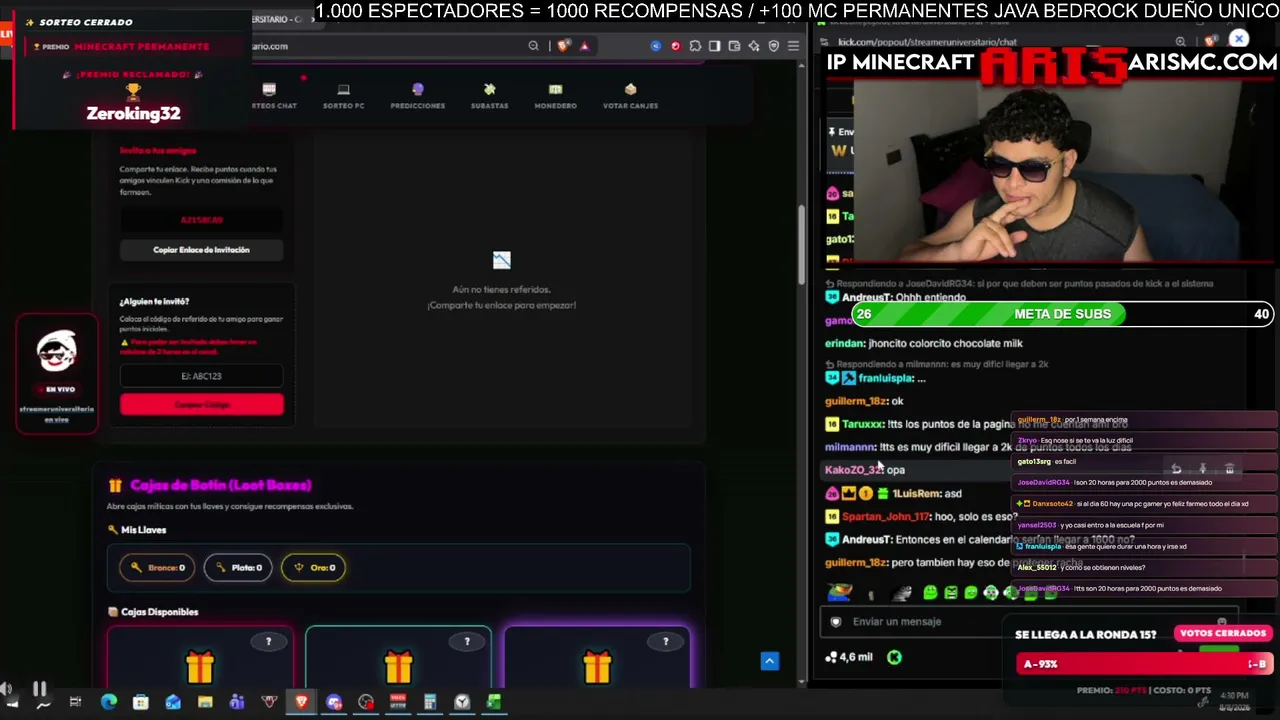Go to the Sorteo PC tab

(x=343, y=96)
